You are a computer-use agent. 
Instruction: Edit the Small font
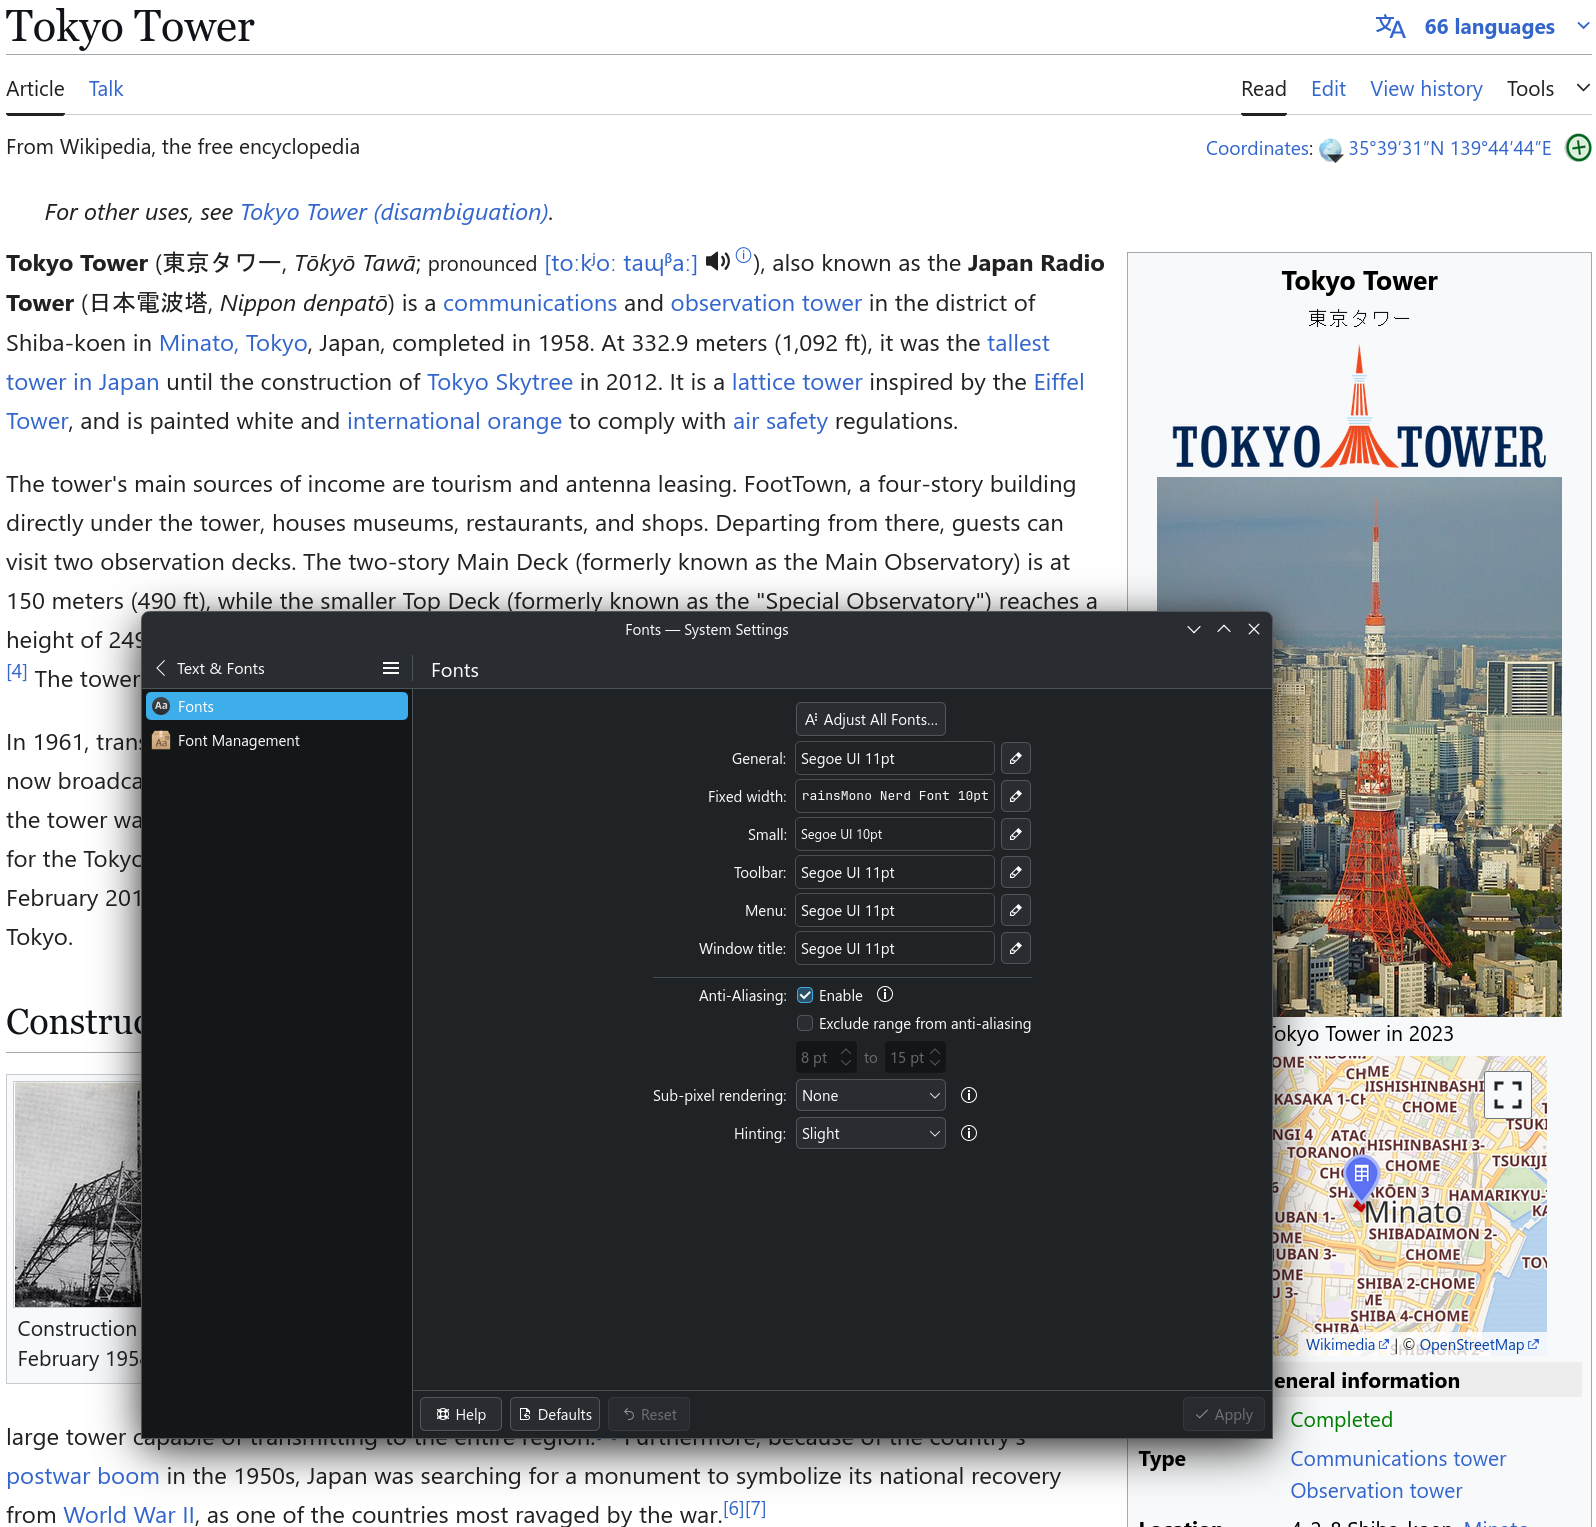click(x=1015, y=834)
